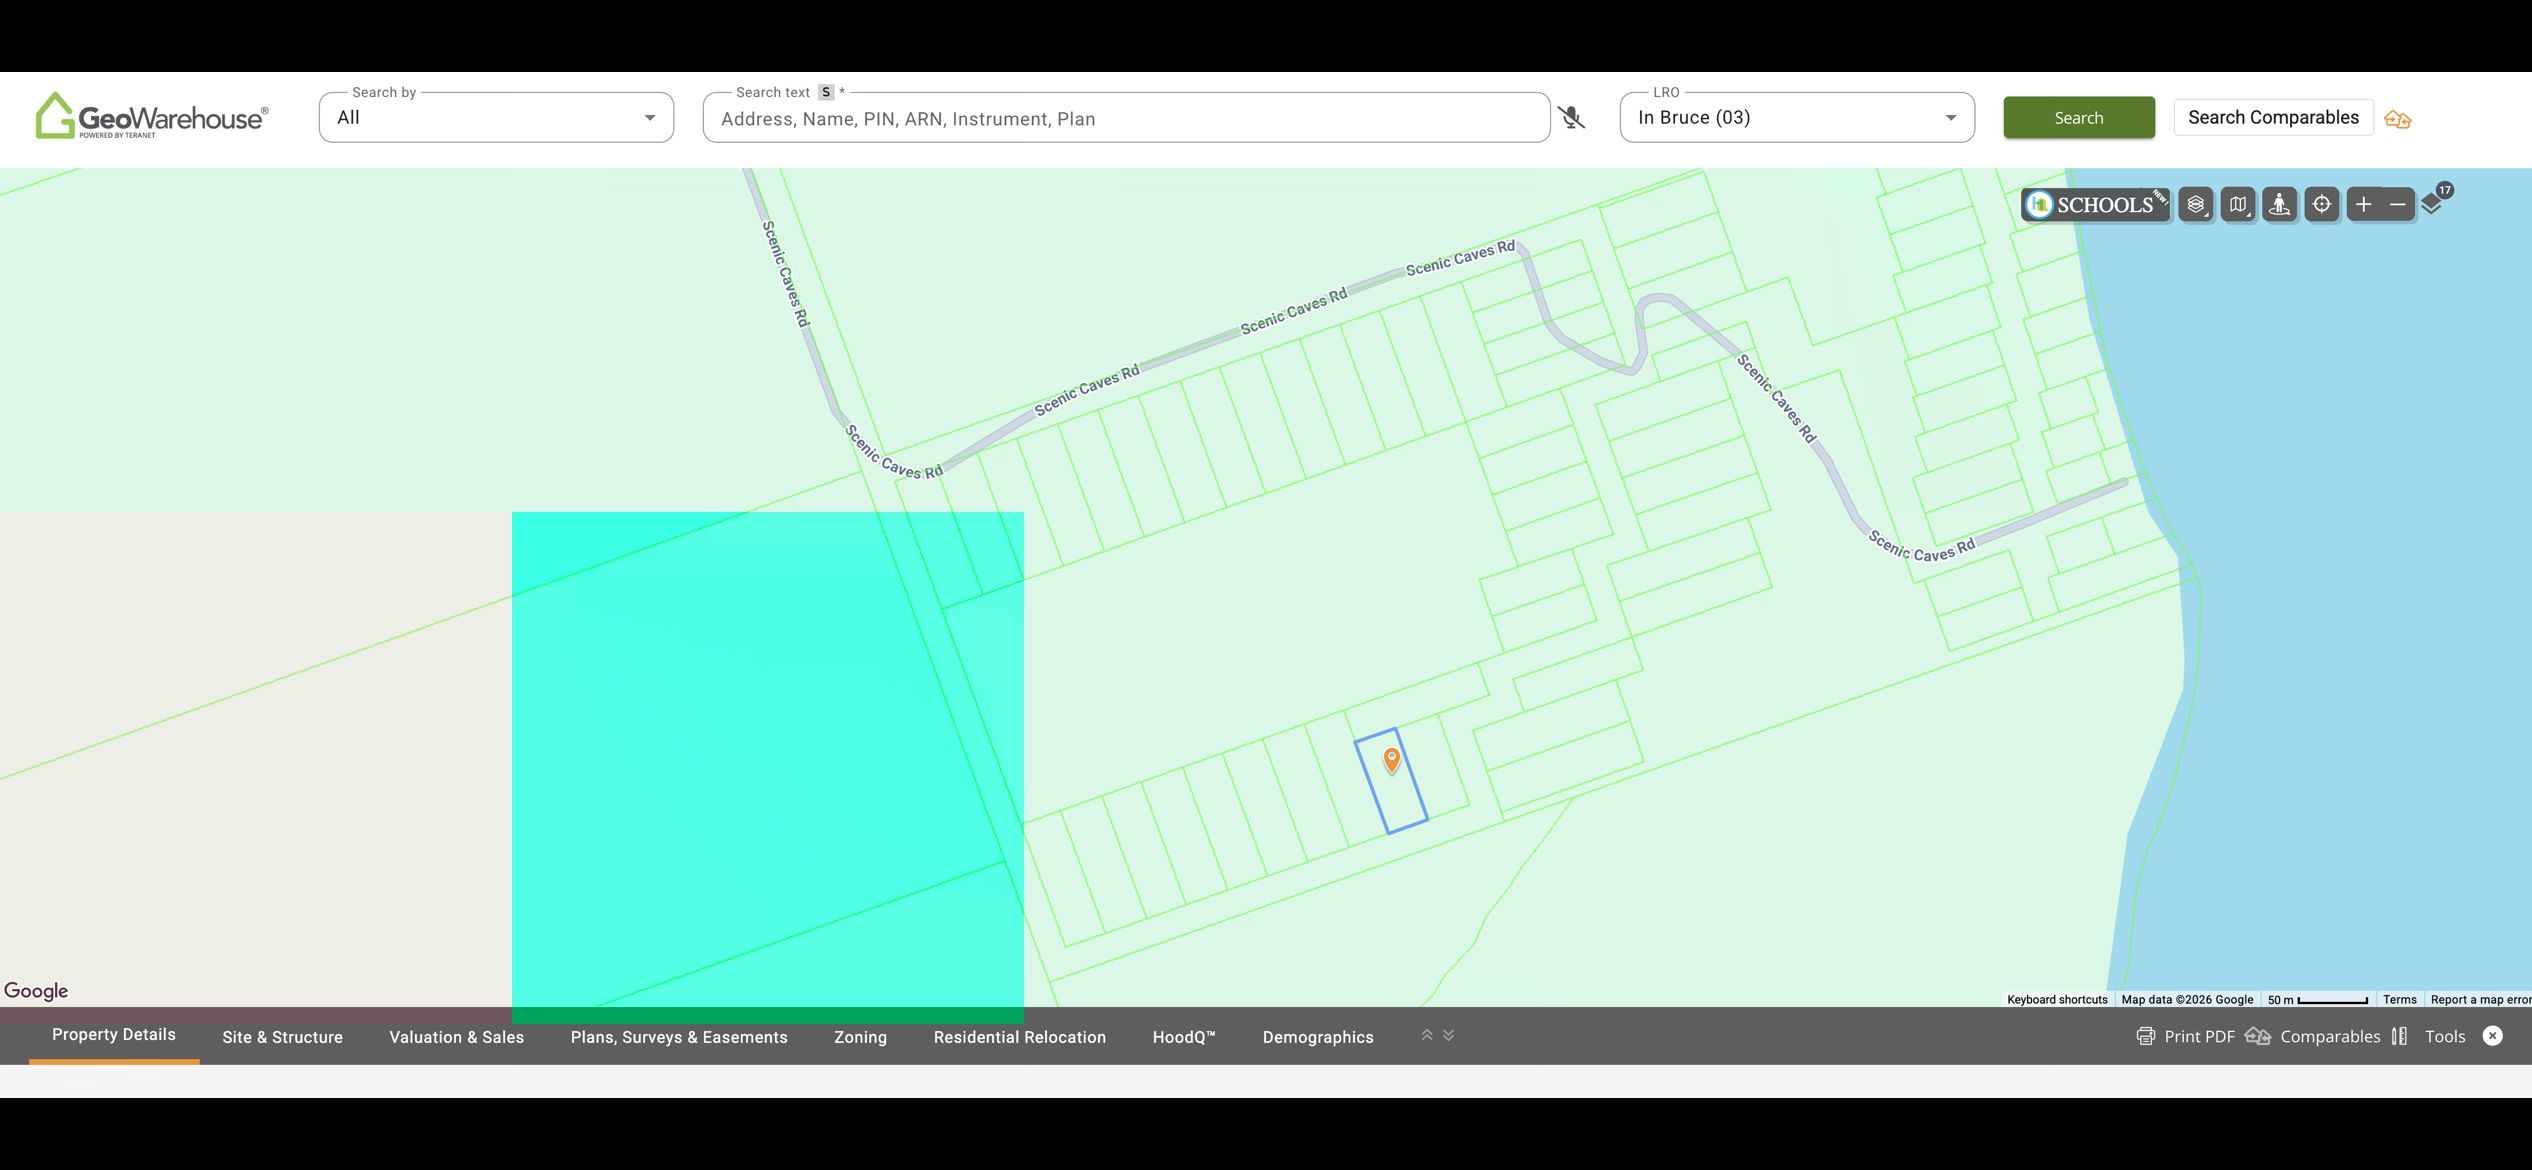The image size is (2532, 1170).
Task: Open the LRO In Bruce dropdown
Action: 1797,118
